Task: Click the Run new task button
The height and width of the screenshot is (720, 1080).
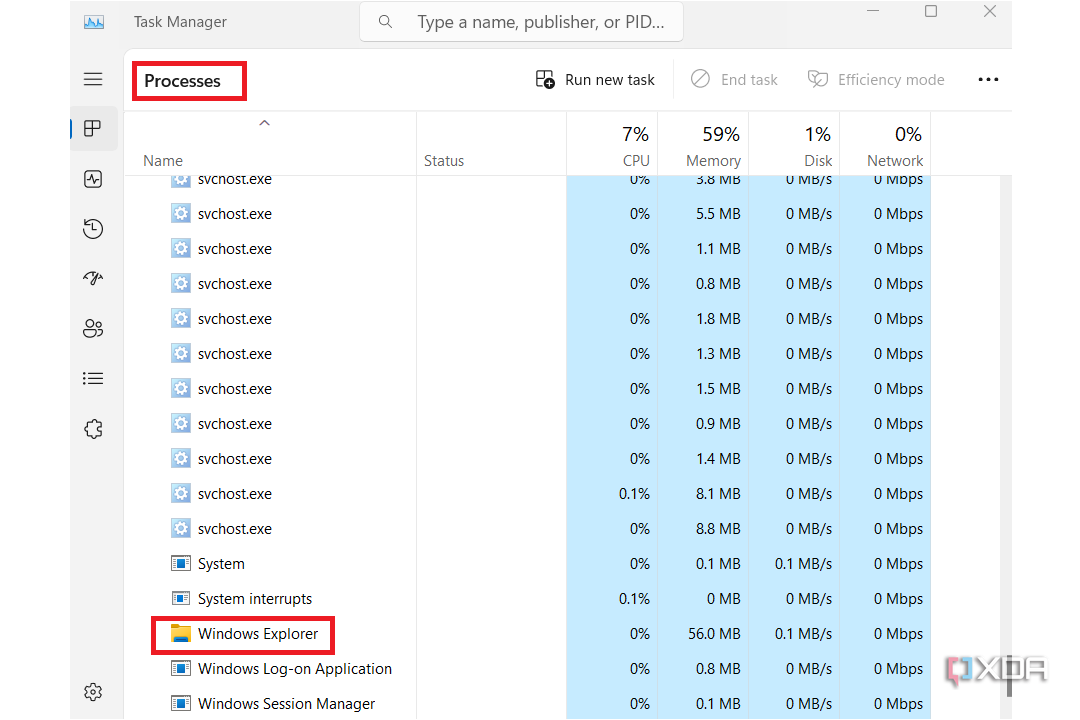Action: click(596, 80)
